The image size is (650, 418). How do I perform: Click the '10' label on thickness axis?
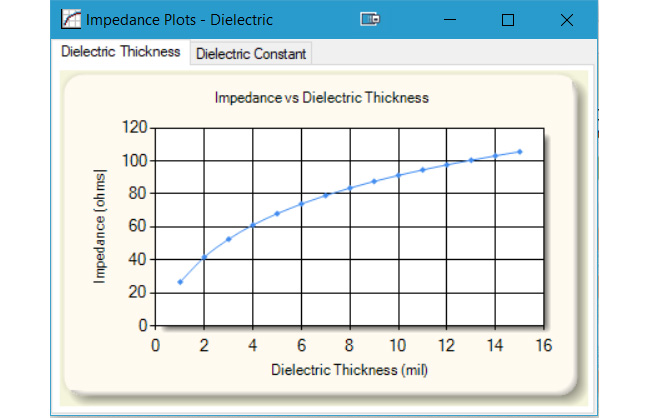(x=398, y=345)
